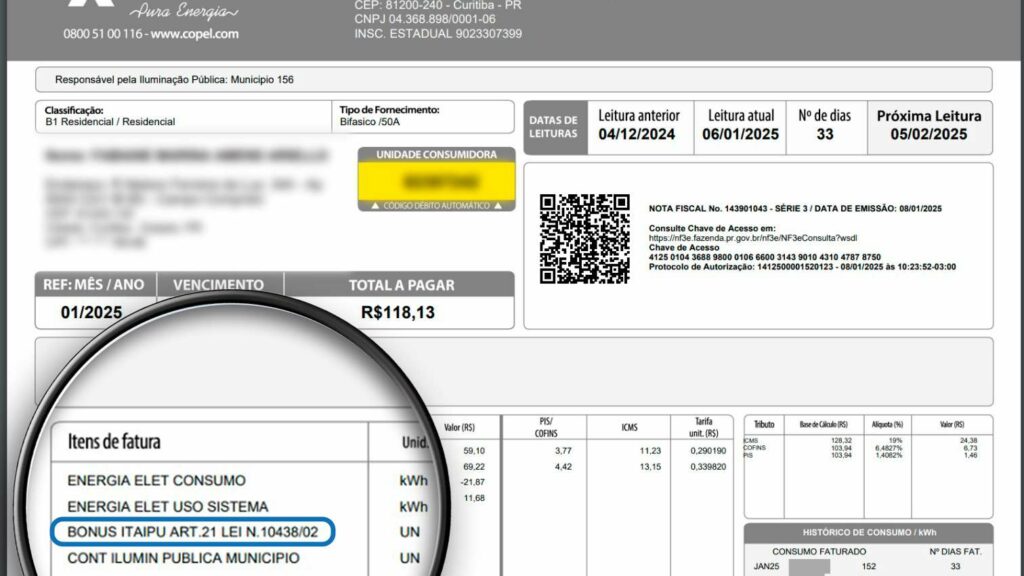This screenshot has width=1024, height=576.
Task: Click the Leitura atual date 06/01/2025
Action: [x=740, y=135]
